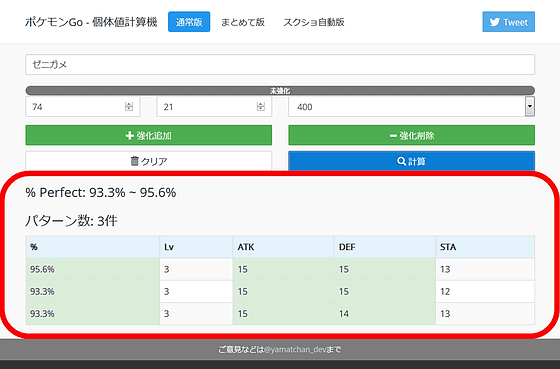
Task: Switch to the まとめて版 tab
Action: (x=243, y=22)
